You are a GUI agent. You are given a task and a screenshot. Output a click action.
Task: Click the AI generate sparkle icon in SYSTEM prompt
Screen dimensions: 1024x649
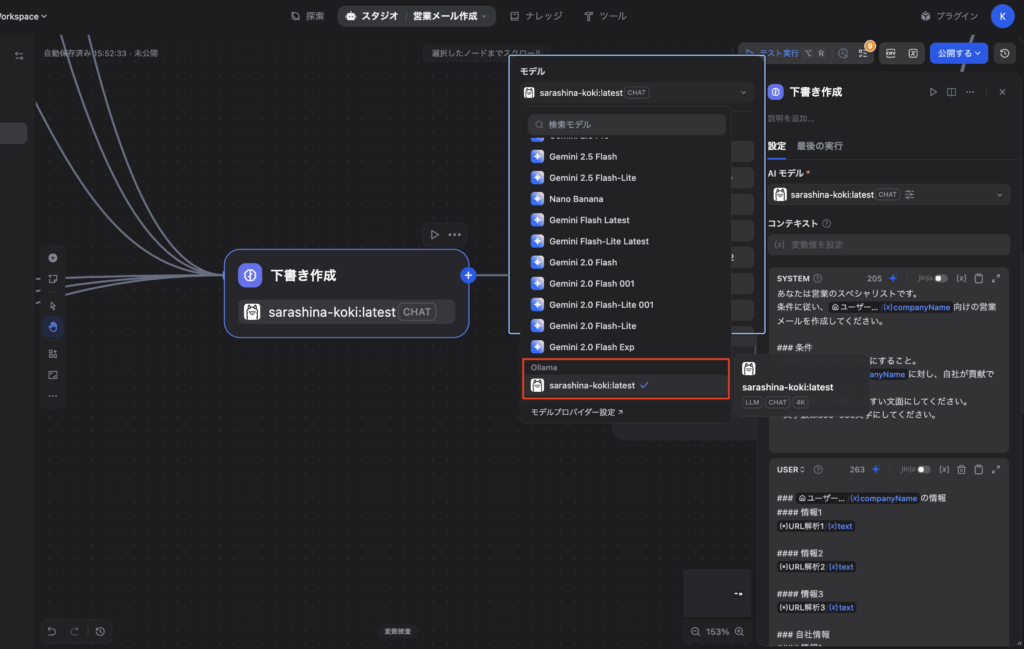tap(893, 278)
